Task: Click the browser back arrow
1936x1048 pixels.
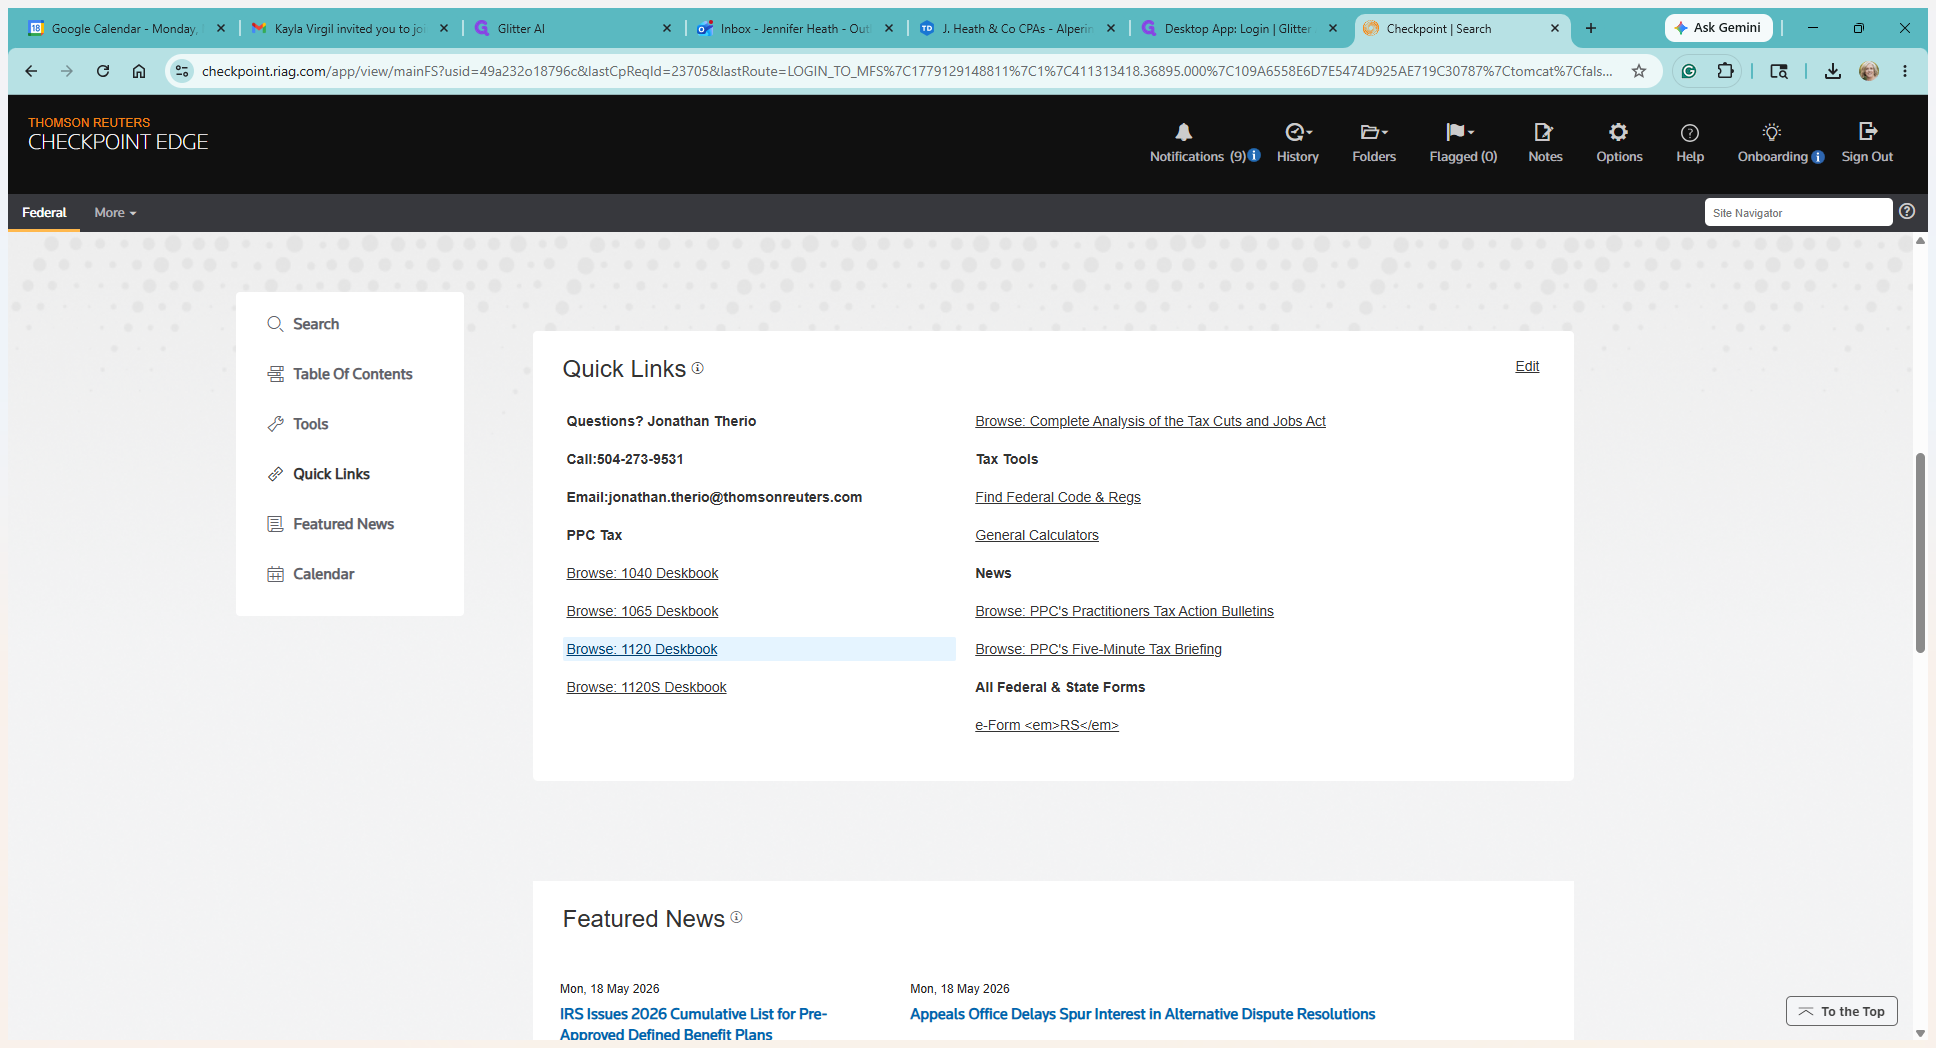Action: pos(31,71)
